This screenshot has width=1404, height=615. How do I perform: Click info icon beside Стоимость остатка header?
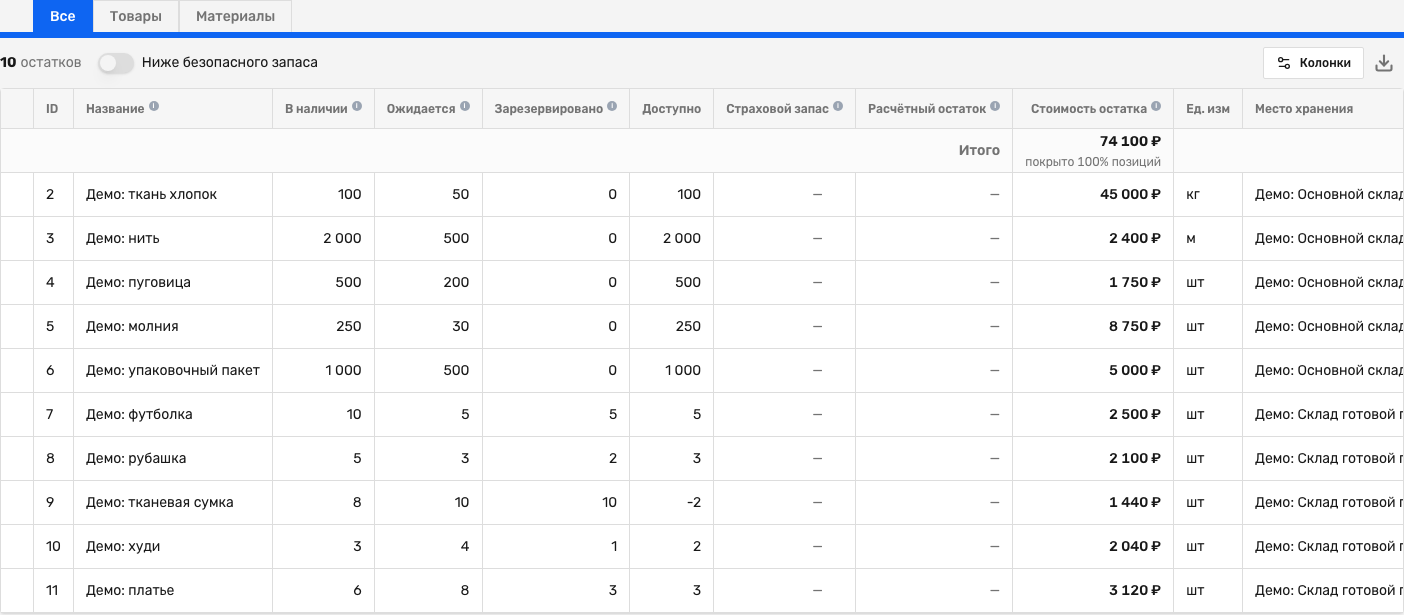[1156, 107]
